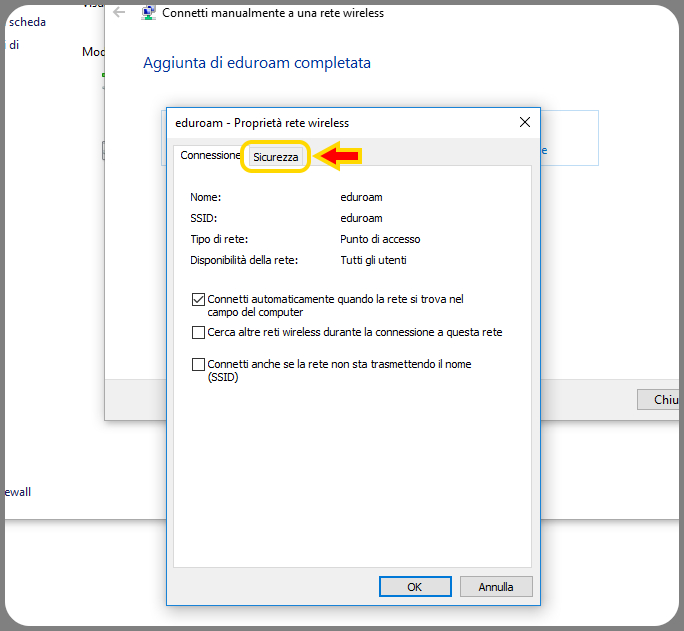Click the Annulla button
The width and height of the screenshot is (684, 631).
pyautogui.click(x=496, y=587)
